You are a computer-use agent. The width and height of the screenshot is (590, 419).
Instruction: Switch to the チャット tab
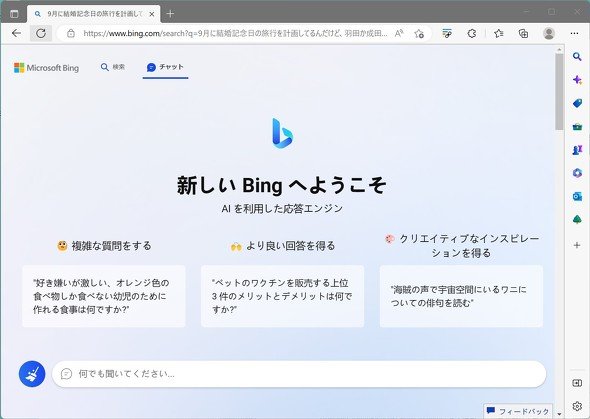(x=165, y=67)
